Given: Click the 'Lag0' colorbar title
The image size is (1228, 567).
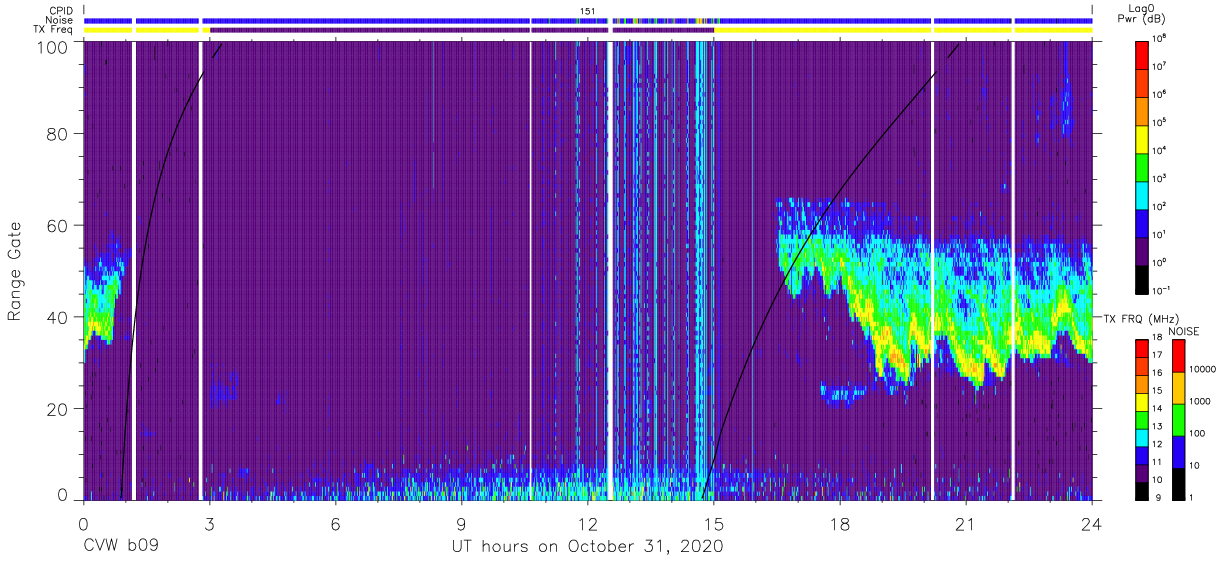Looking at the screenshot, I should (x=1141, y=7).
